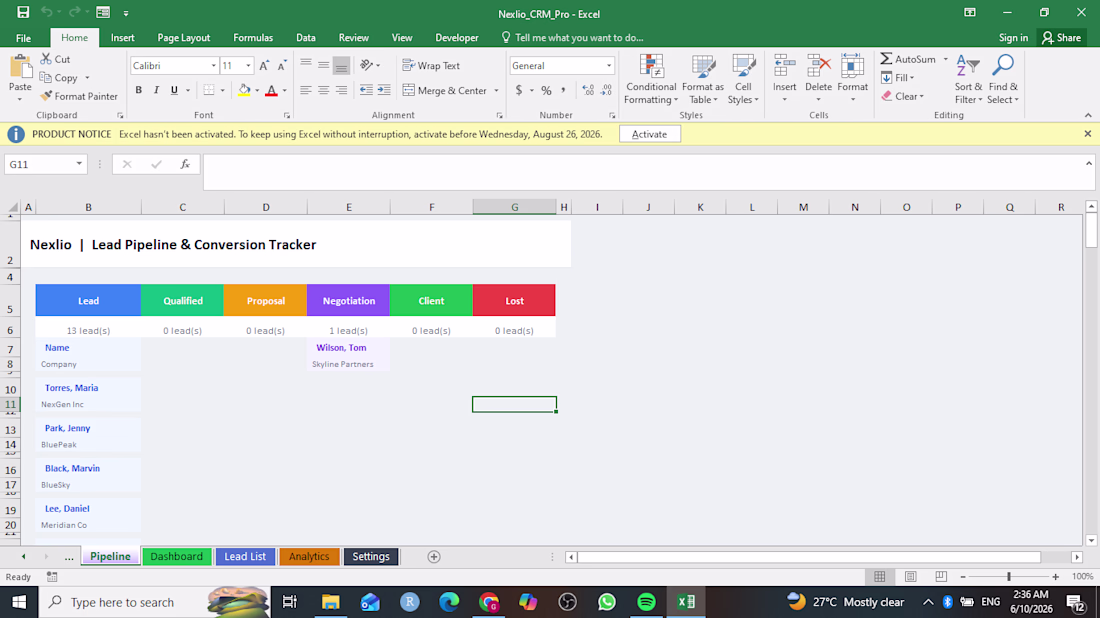The image size is (1100, 618).
Task: Set Bottom Align vertical alignment
Action: tap(341, 65)
